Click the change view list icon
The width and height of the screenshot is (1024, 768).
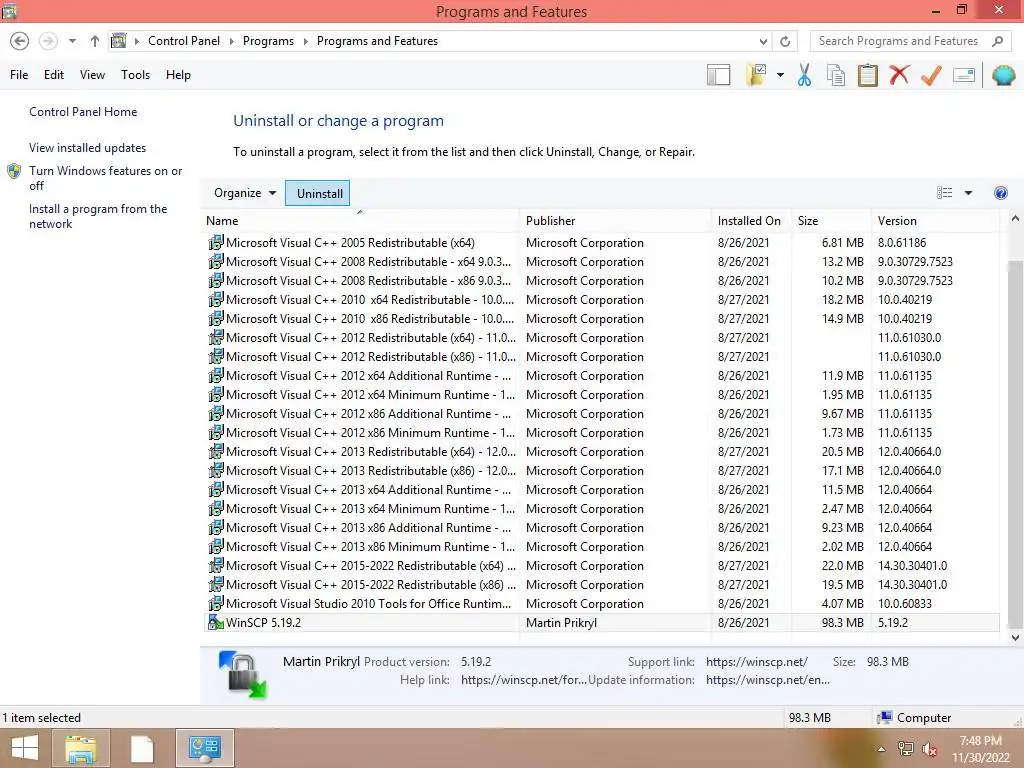click(x=944, y=193)
